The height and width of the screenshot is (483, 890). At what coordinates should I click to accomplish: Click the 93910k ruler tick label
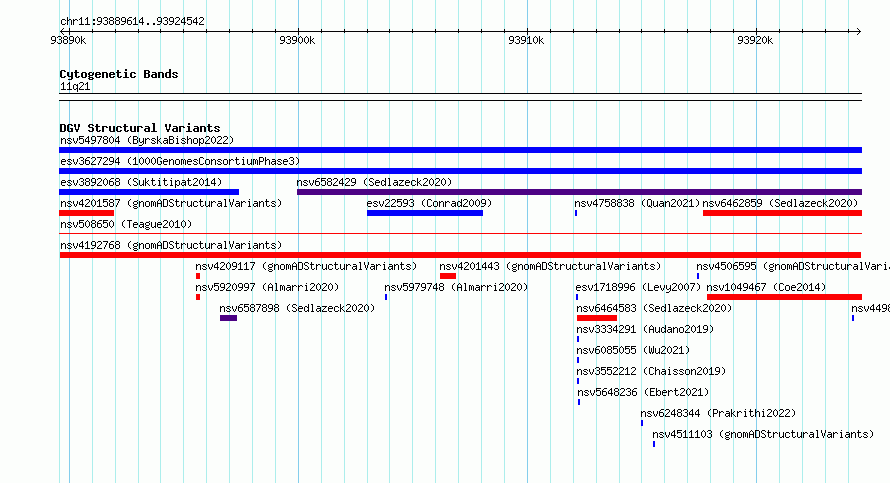point(526,40)
